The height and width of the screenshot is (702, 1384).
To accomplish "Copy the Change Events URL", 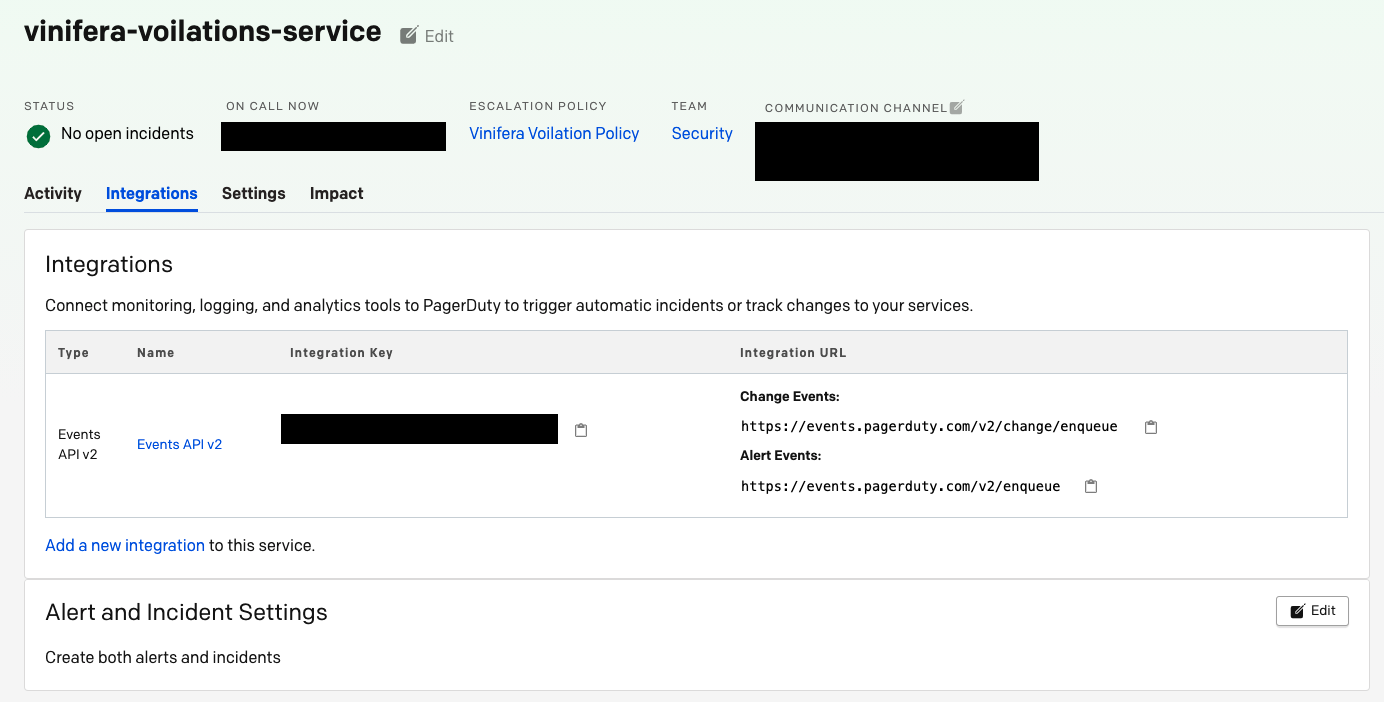I will (x=1151, y=427).
